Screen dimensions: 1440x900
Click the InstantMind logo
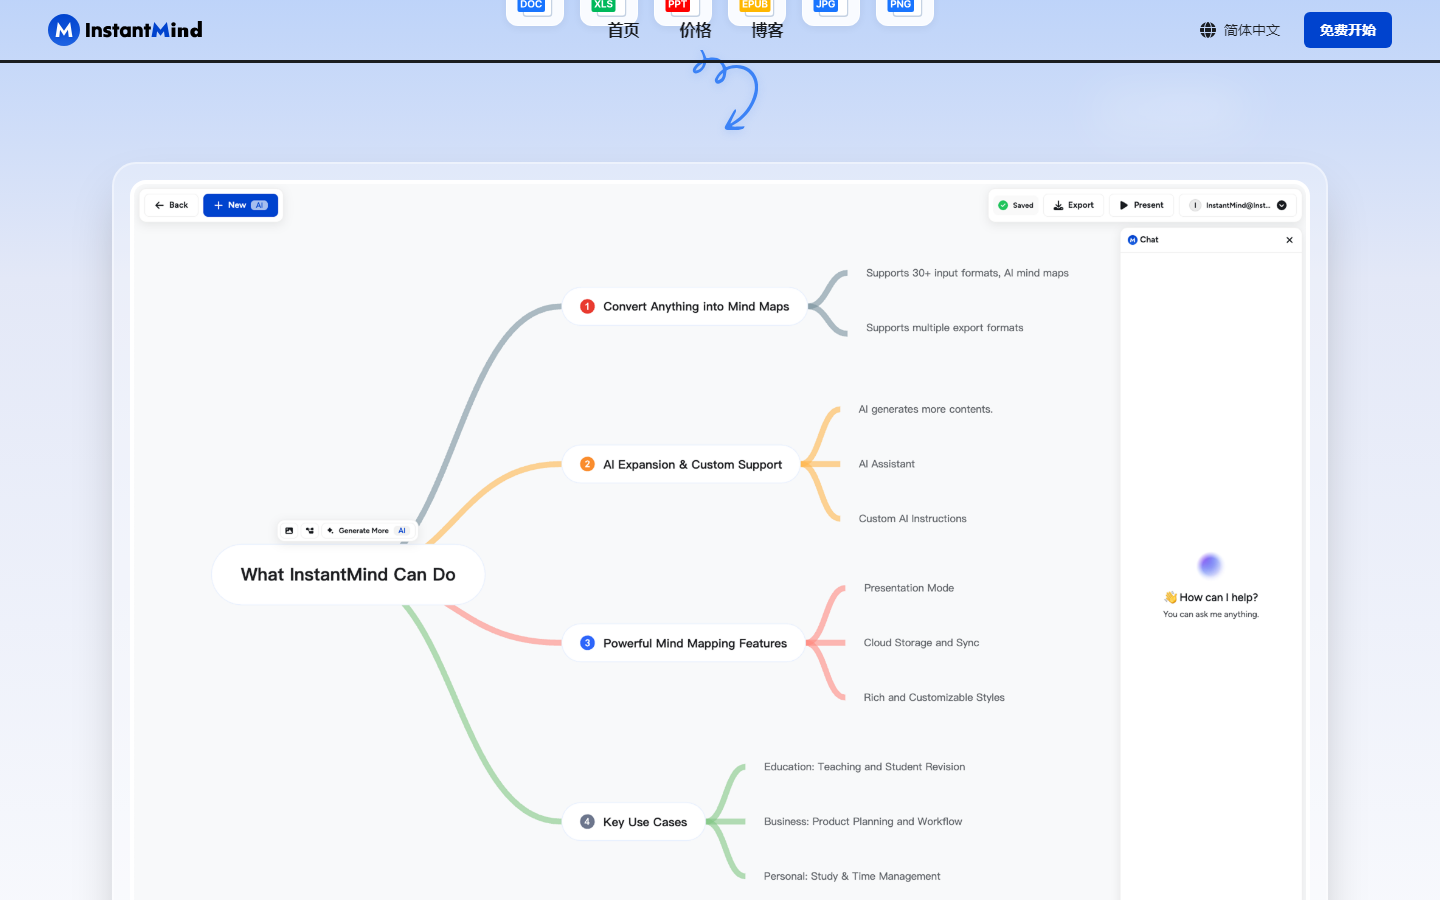(125, 30)
